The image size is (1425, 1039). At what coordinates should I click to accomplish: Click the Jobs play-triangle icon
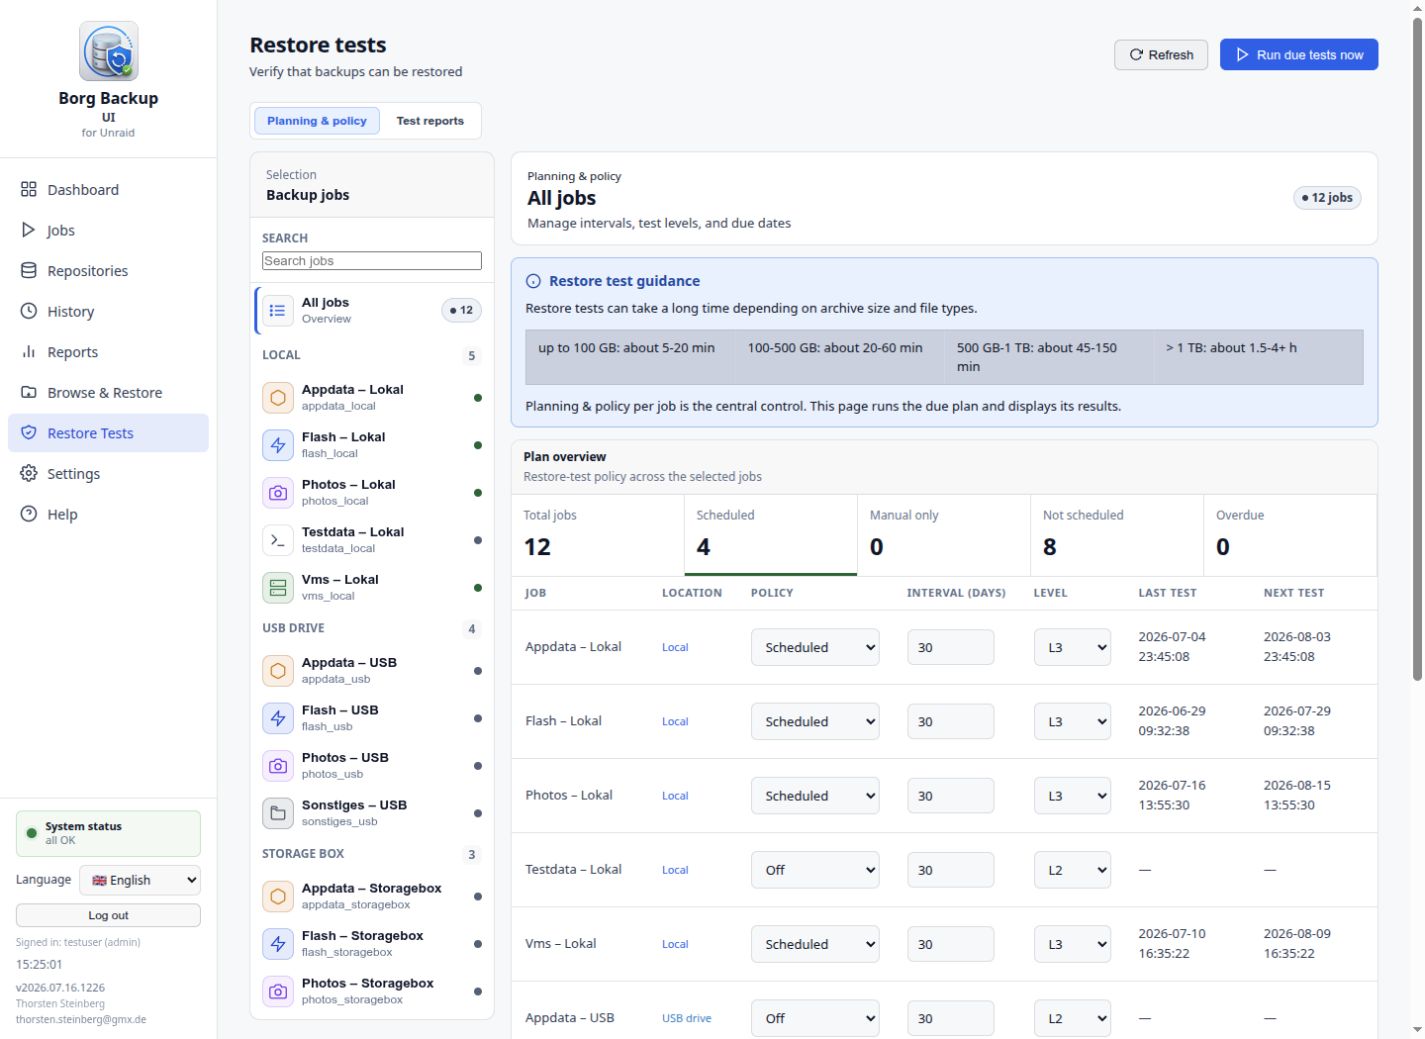click(x=29, y=230)
